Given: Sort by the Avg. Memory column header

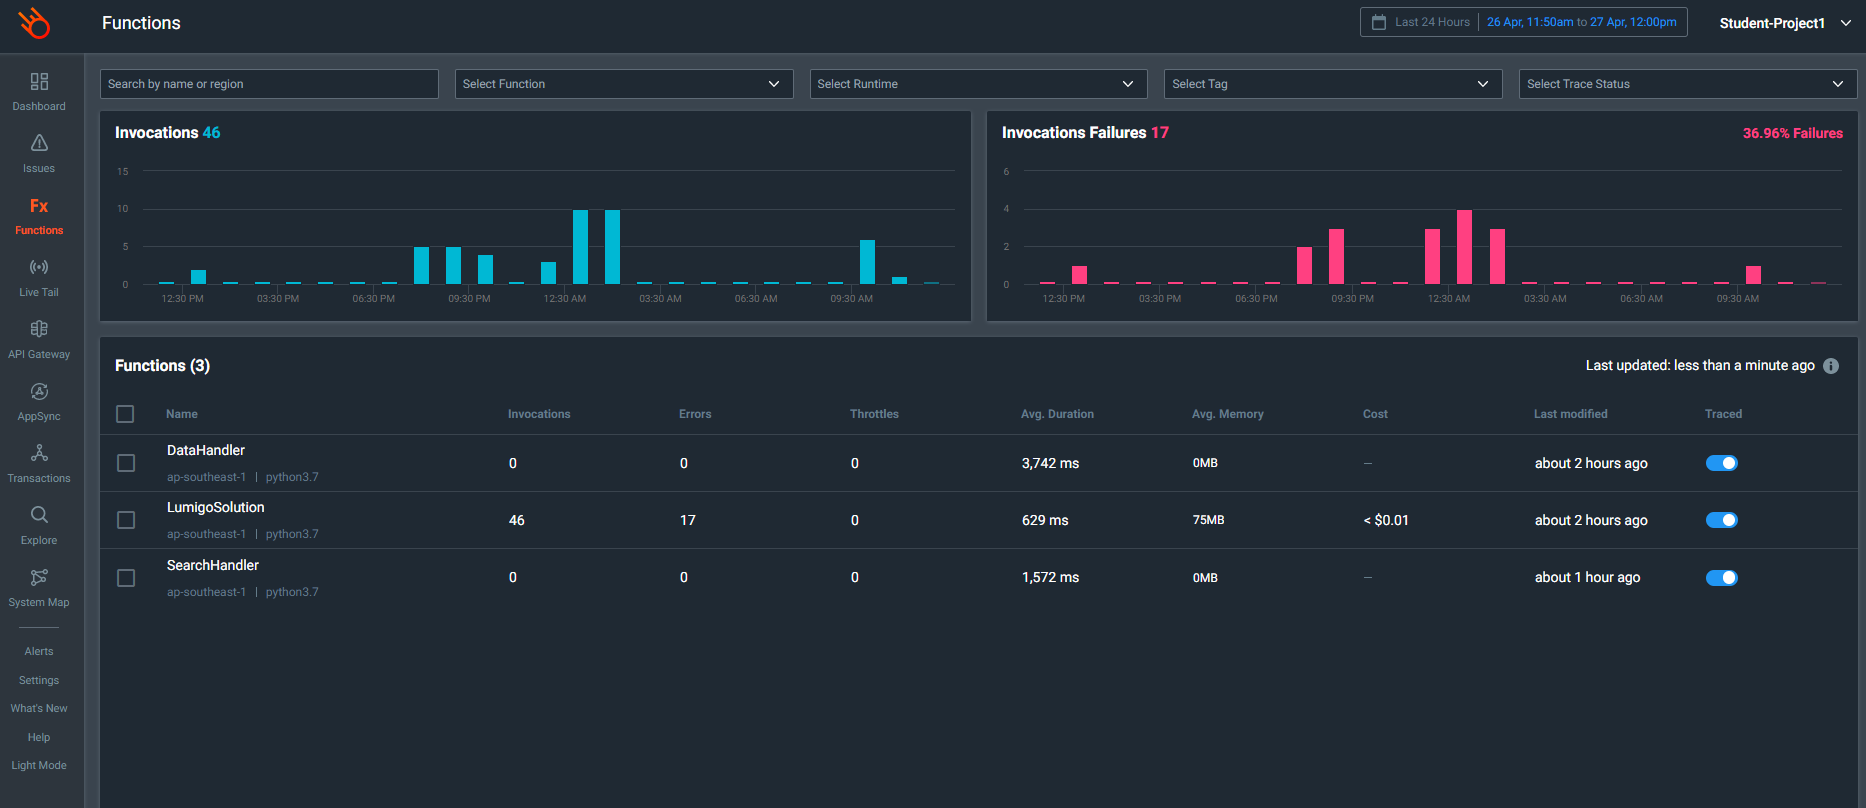Looking at the screenshot, I should (1228, 414).
